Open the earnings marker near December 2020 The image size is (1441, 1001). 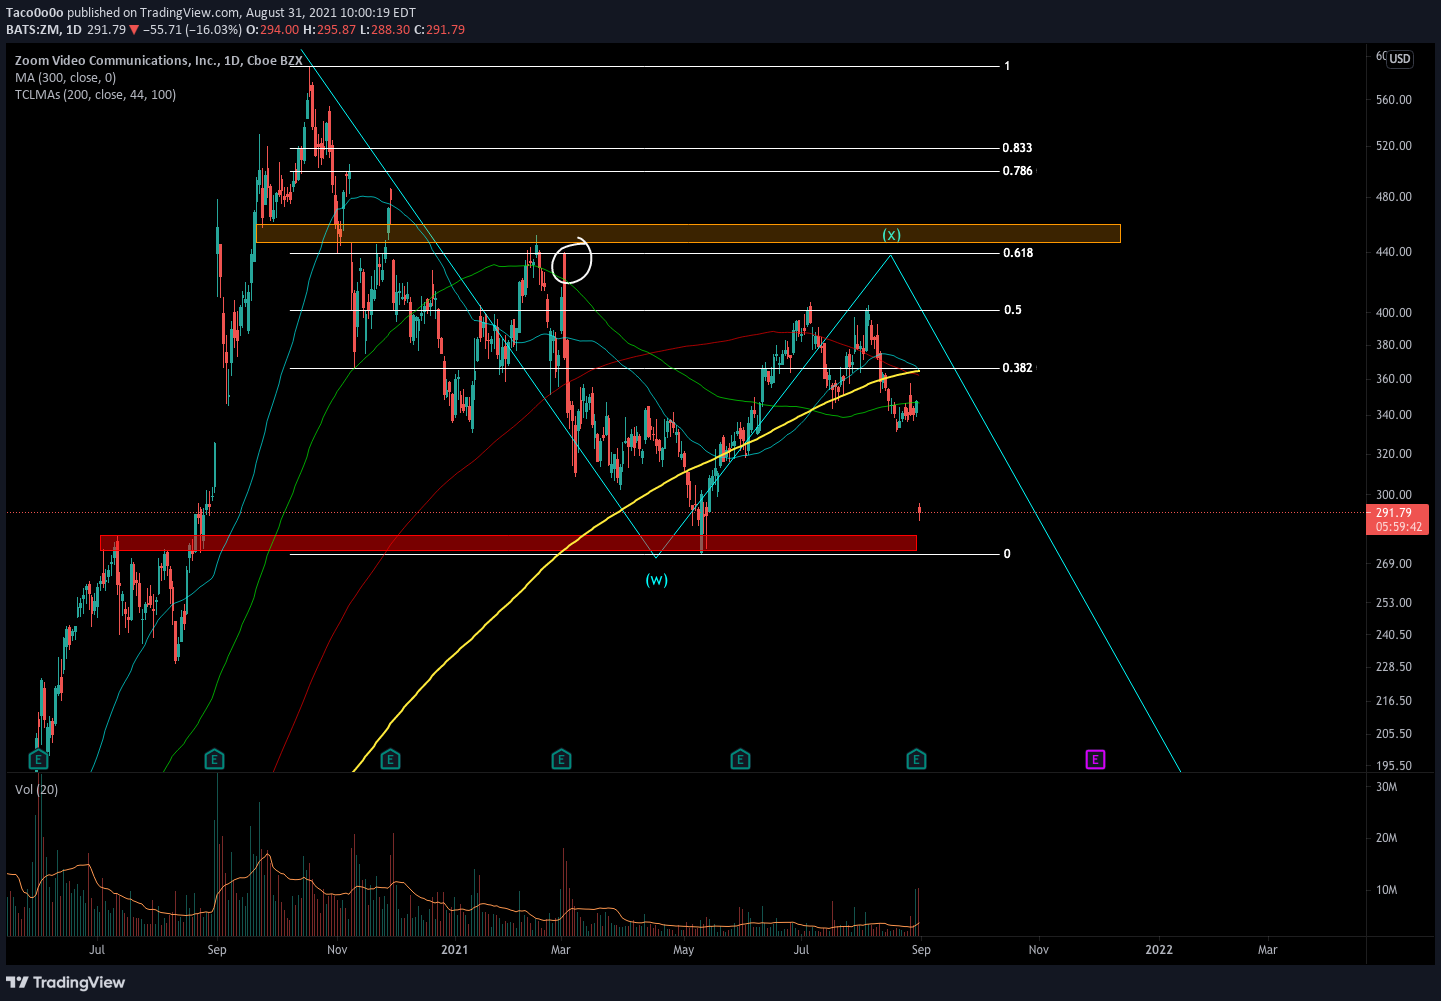click(x=391, y=760)
